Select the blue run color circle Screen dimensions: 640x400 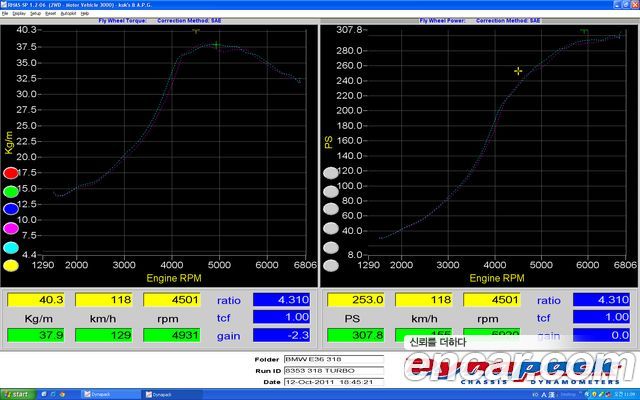(x=11, y=209)
